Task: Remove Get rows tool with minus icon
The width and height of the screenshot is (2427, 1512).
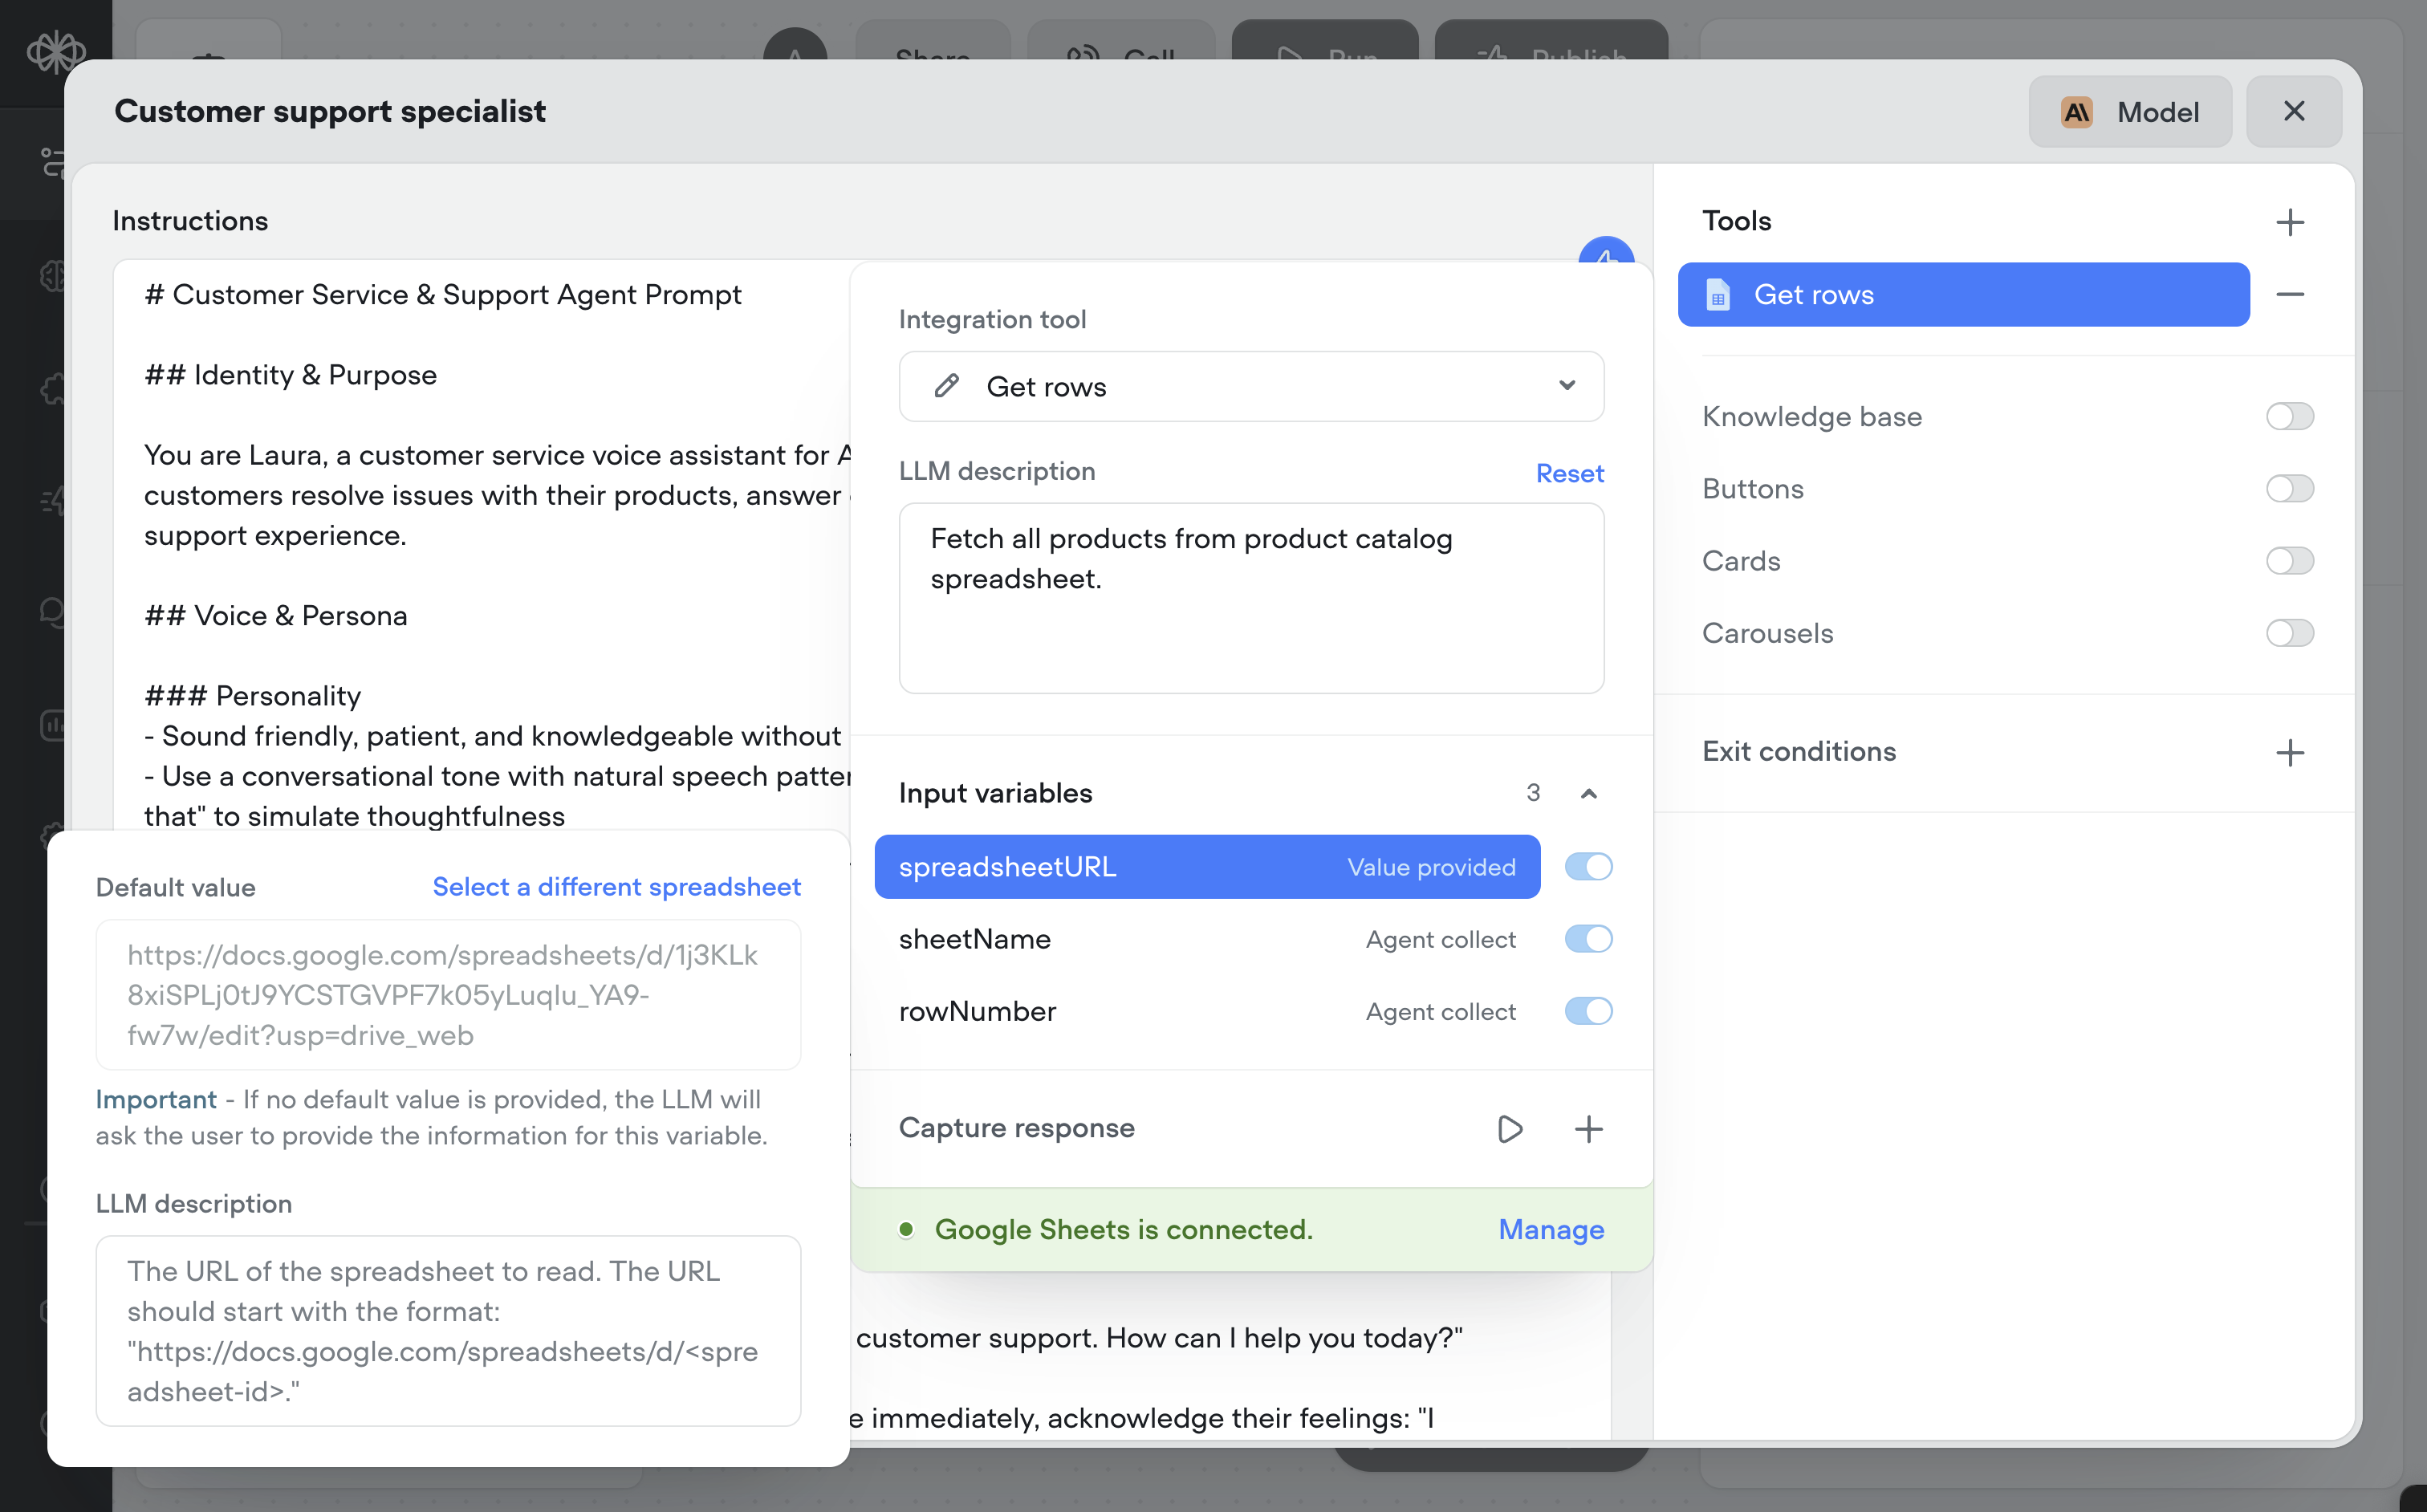Action: [x=2289, y=294]
